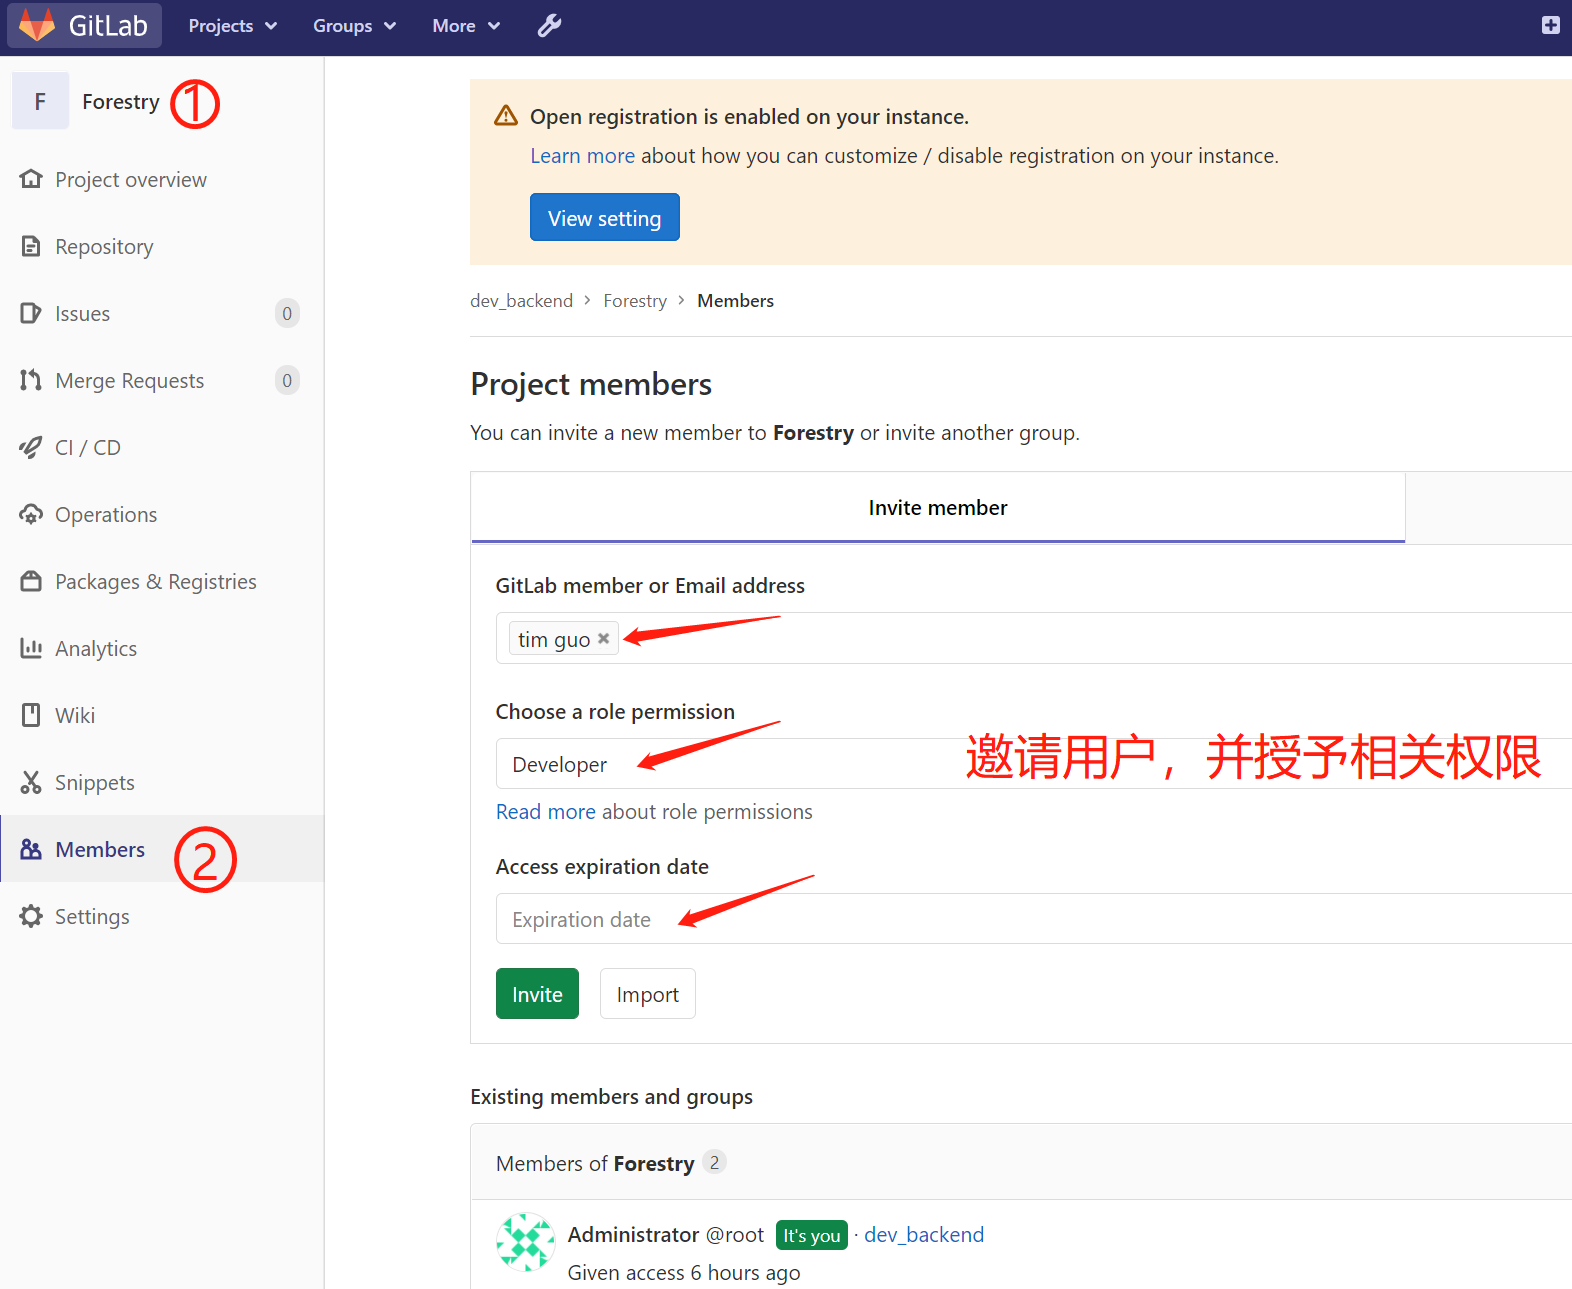The height and width of the screenshot is (1289, 1572).
Task: Click the Expiration date field
Action: (x=1034, y=919)
